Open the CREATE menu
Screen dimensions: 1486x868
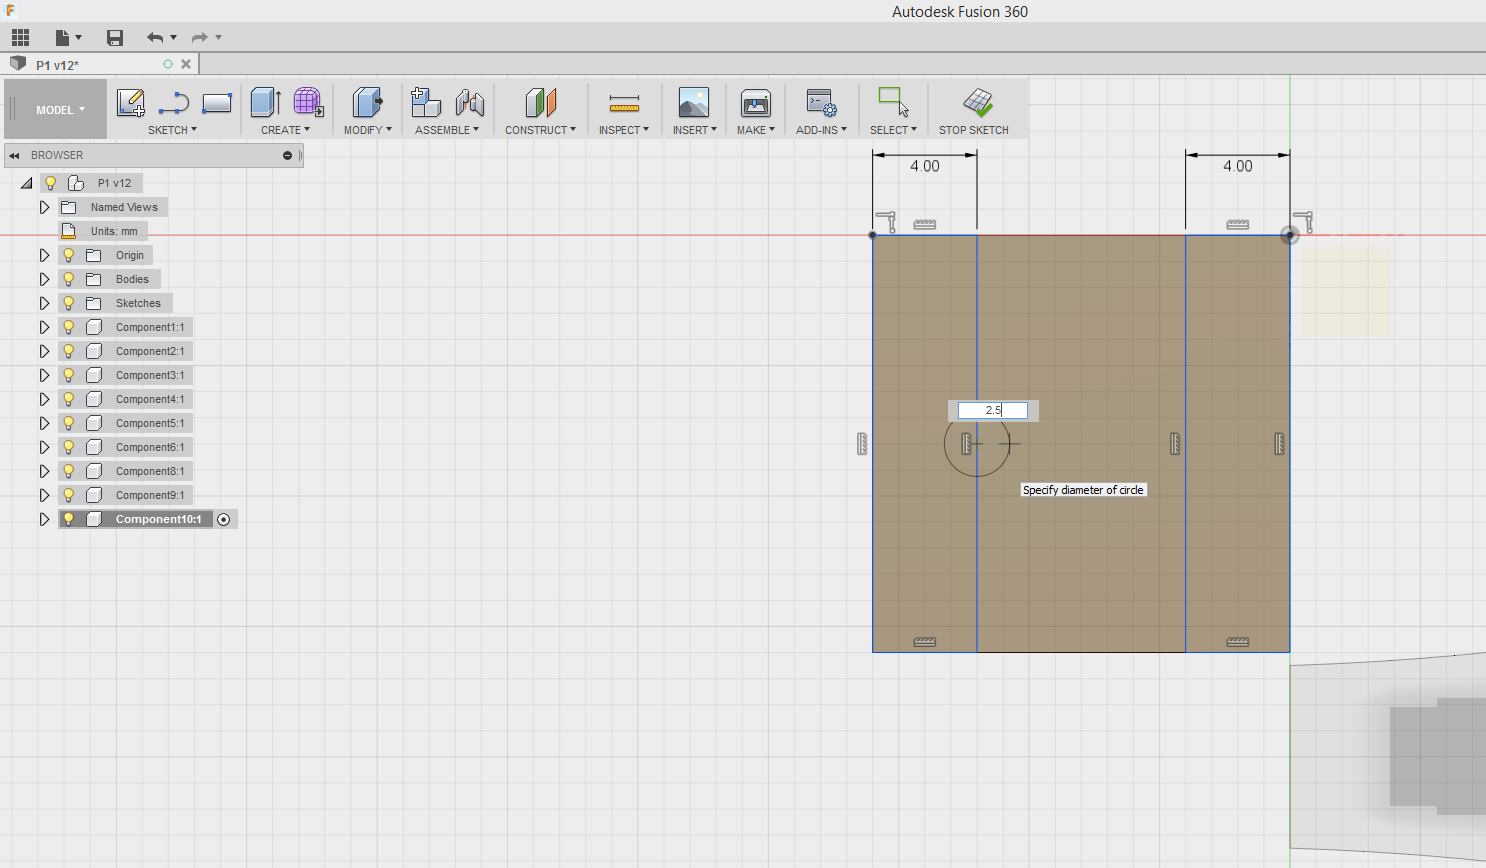(x=285, y=130)
